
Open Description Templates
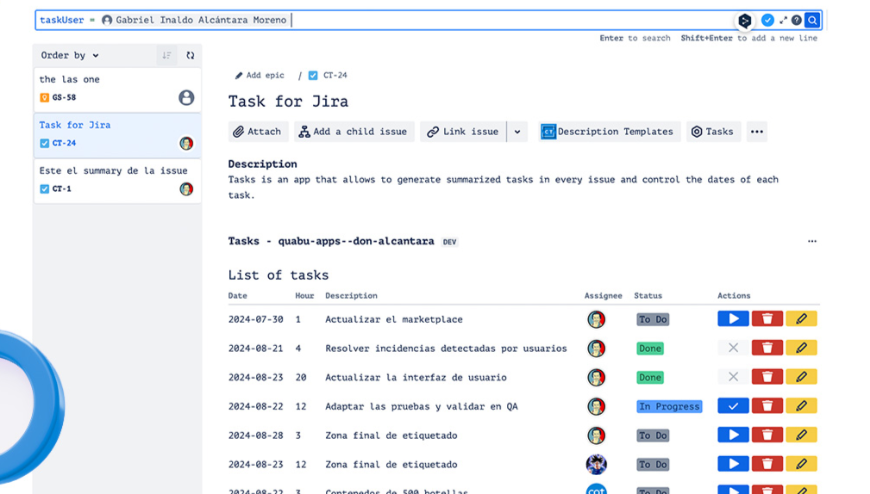click(609, 132)
